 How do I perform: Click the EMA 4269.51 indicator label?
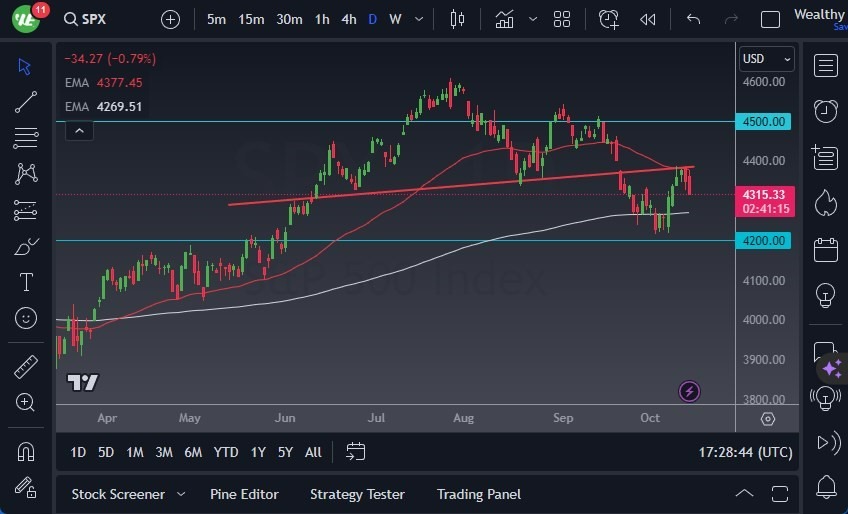(x=103, y=107)
